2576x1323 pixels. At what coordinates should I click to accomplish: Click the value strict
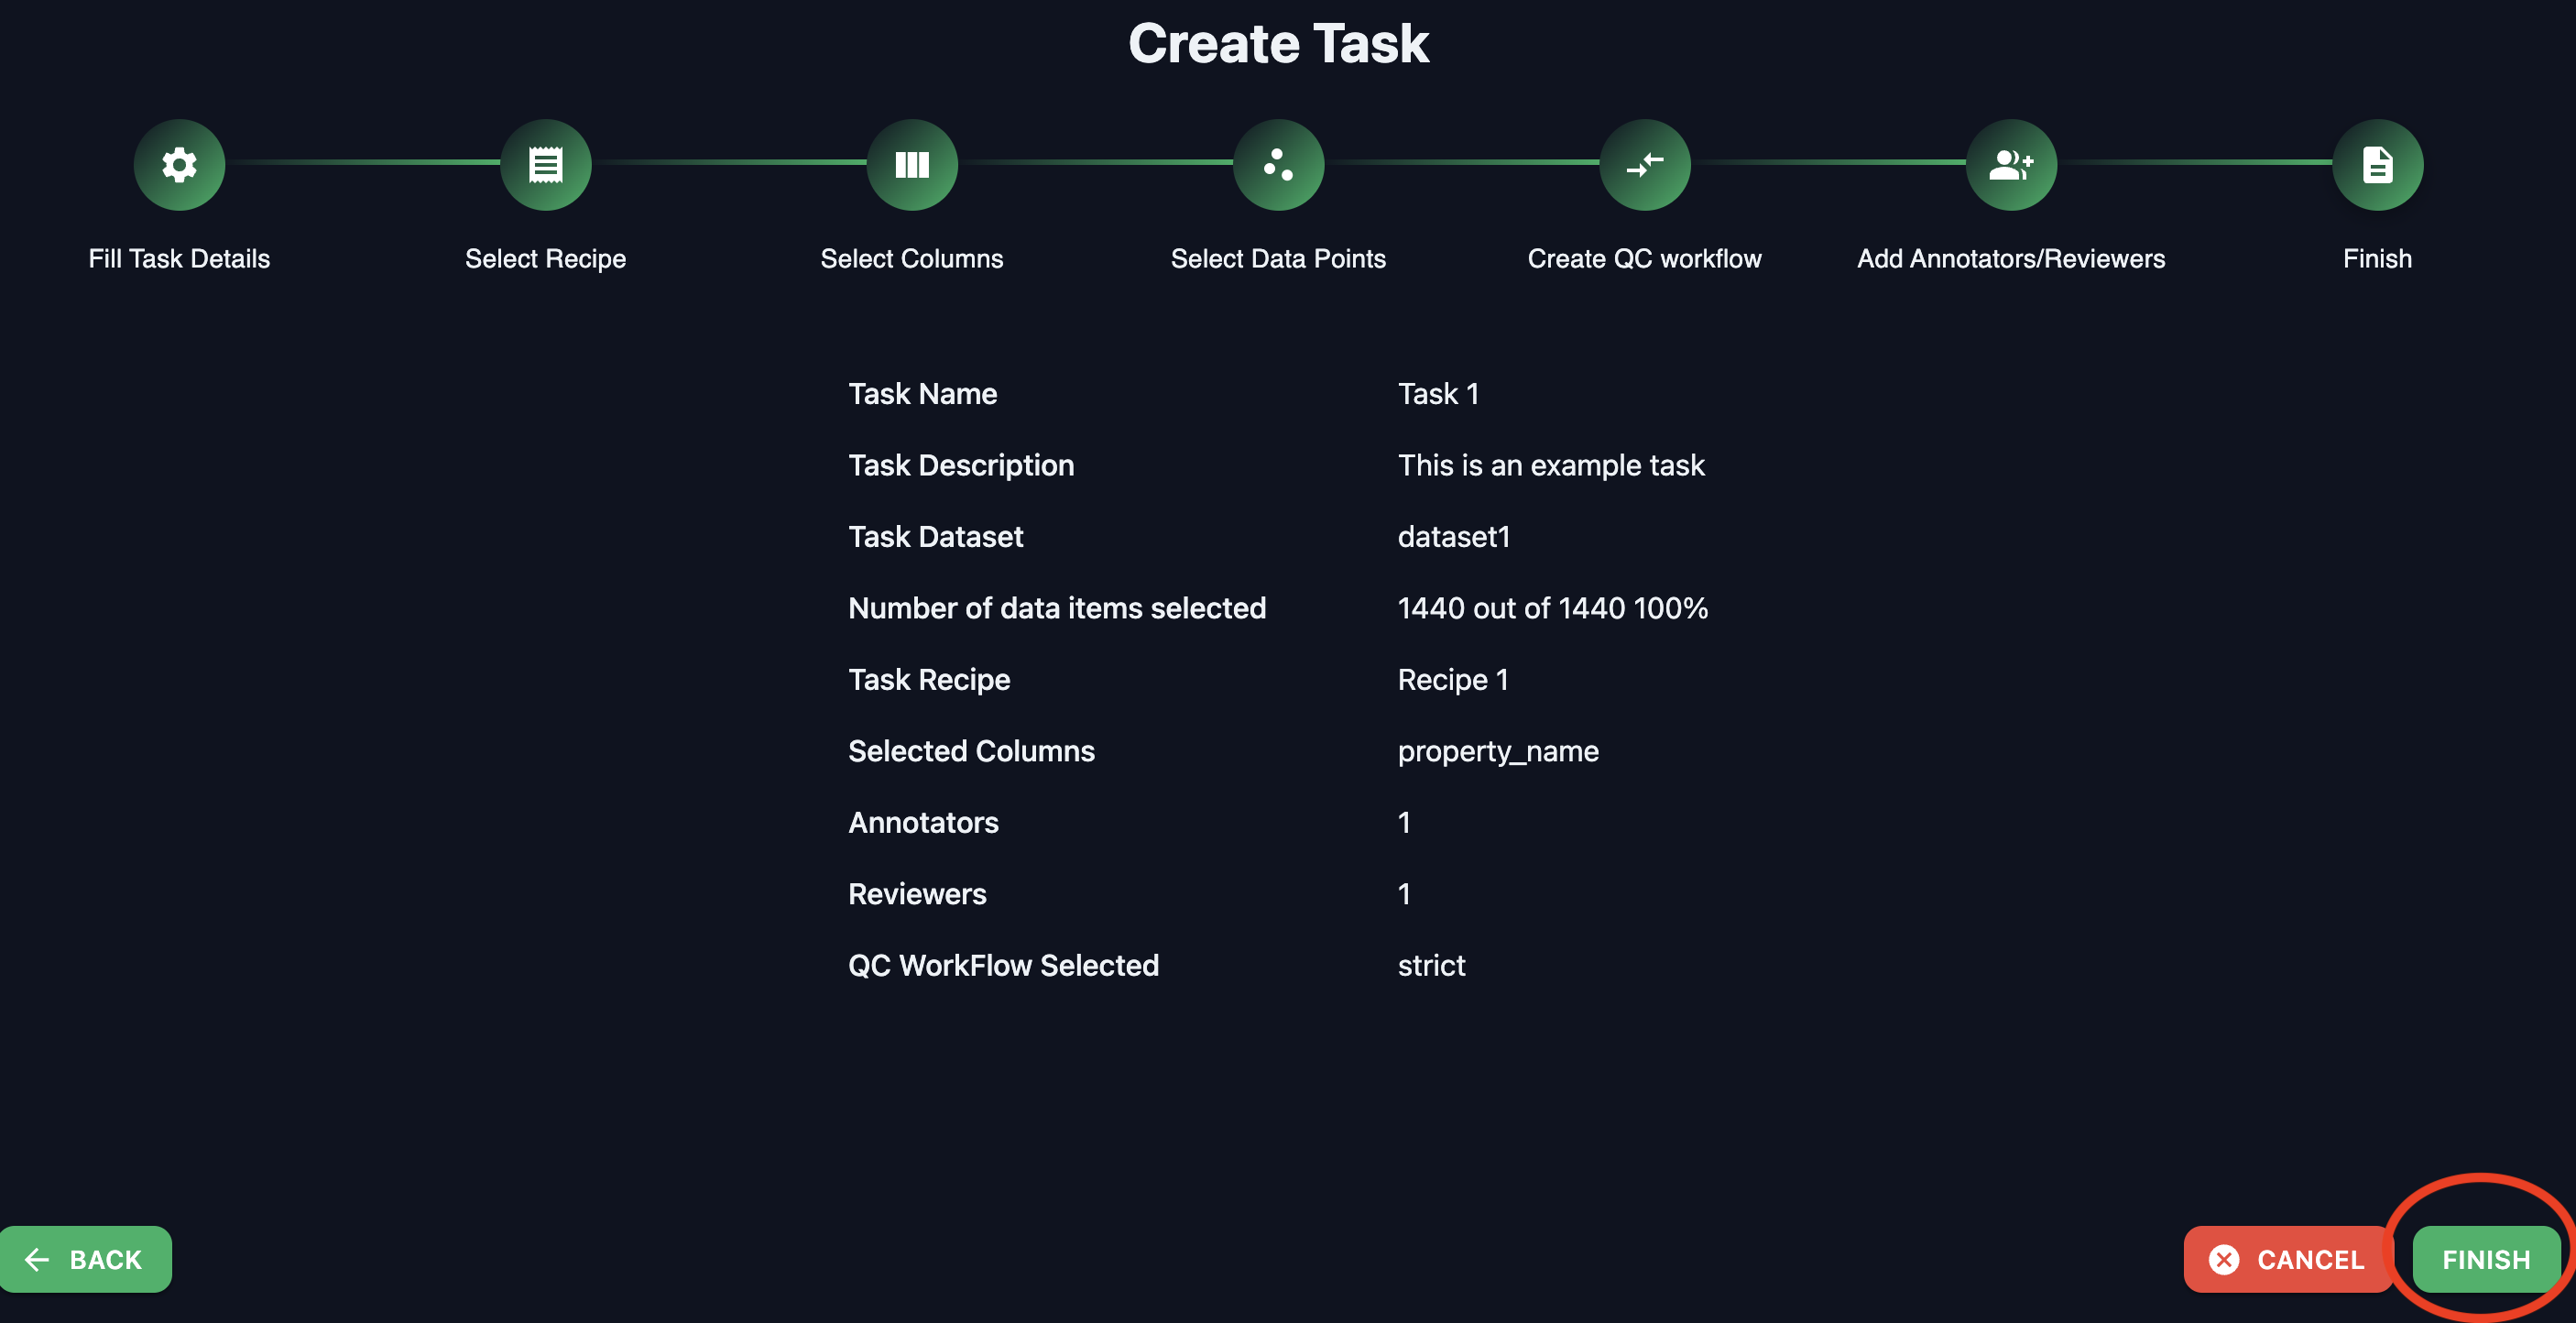click(x=1431, y=966)
